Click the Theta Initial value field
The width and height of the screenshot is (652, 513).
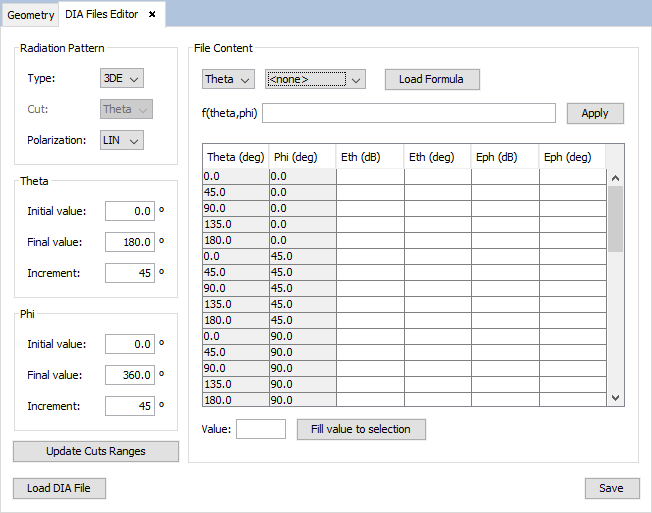[x=130, y=211]
